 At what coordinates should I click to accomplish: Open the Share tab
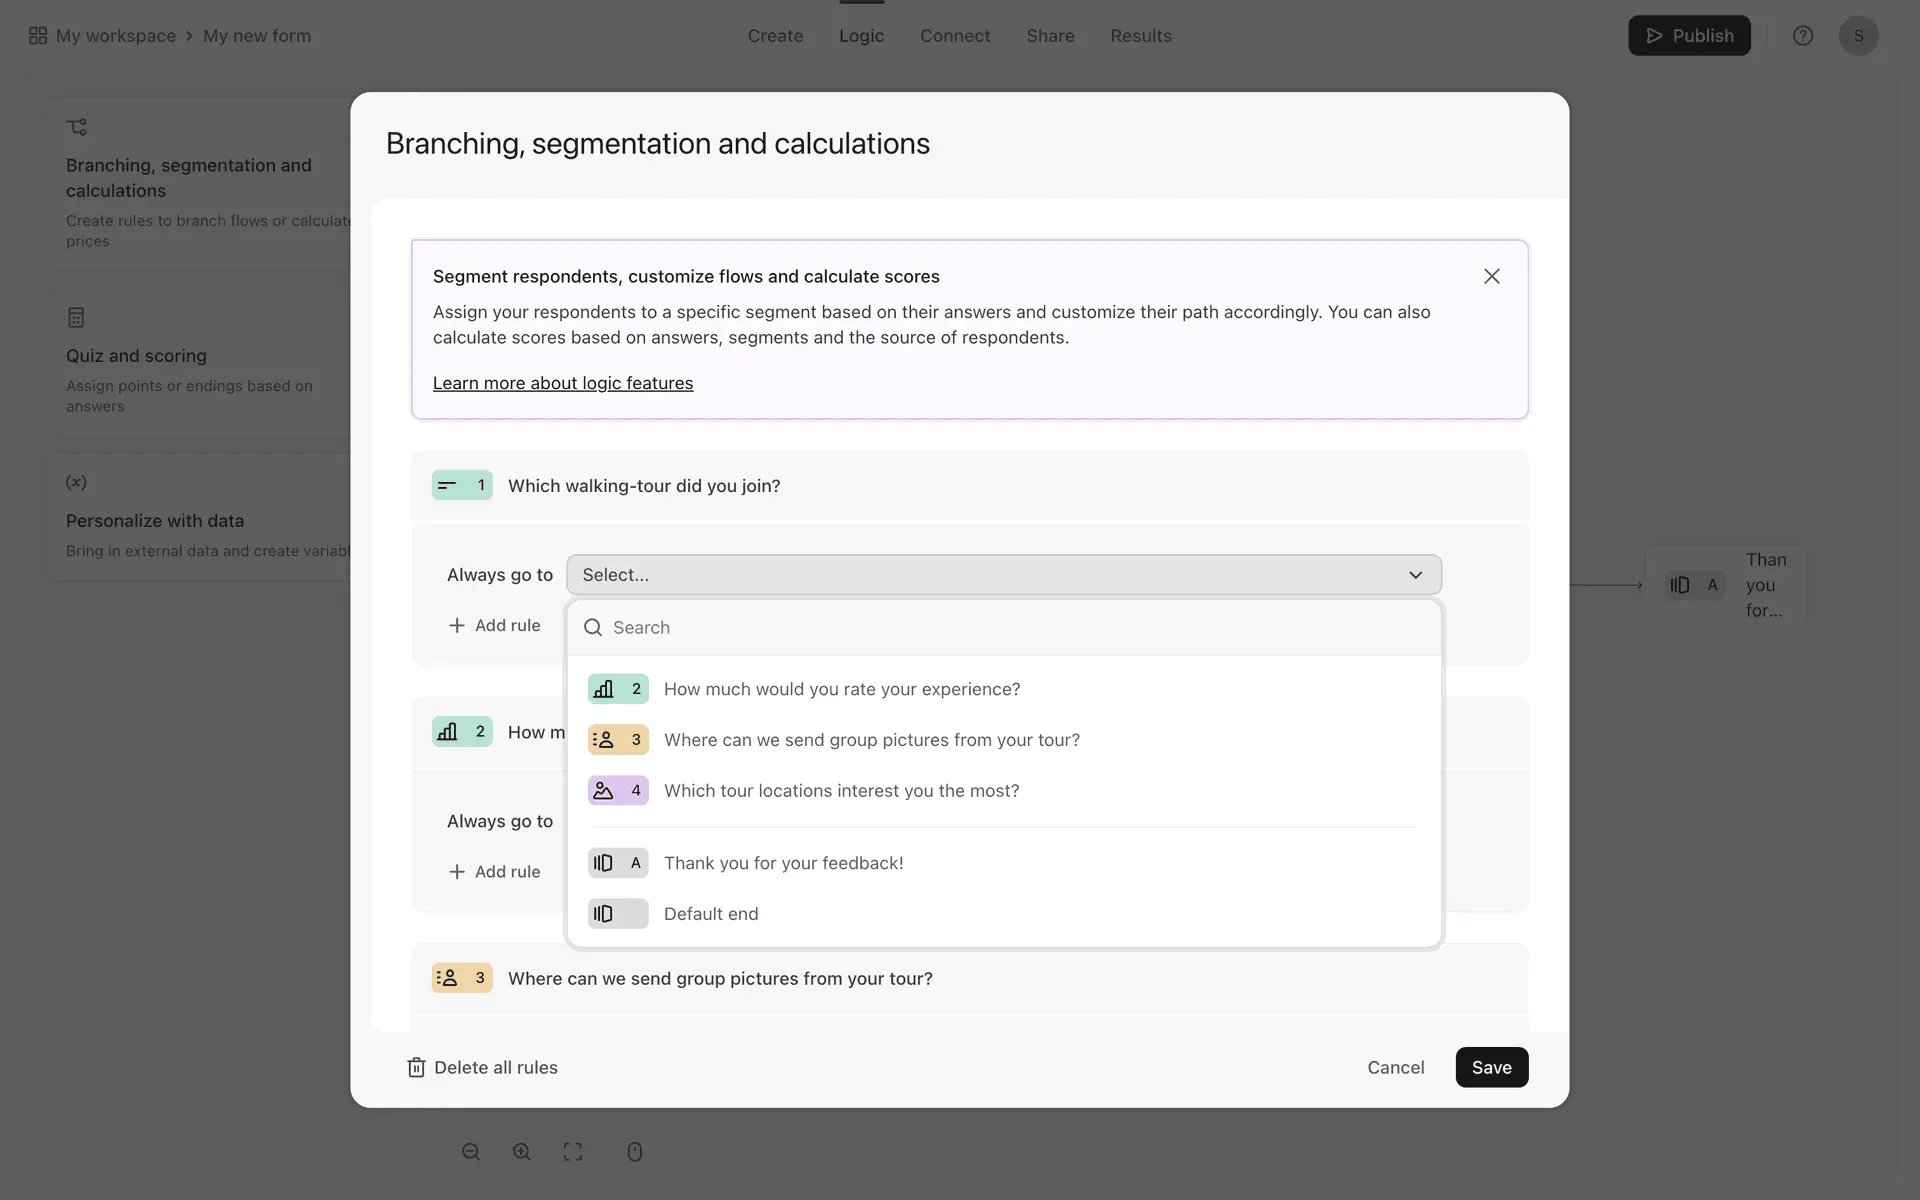(1050, 36)
